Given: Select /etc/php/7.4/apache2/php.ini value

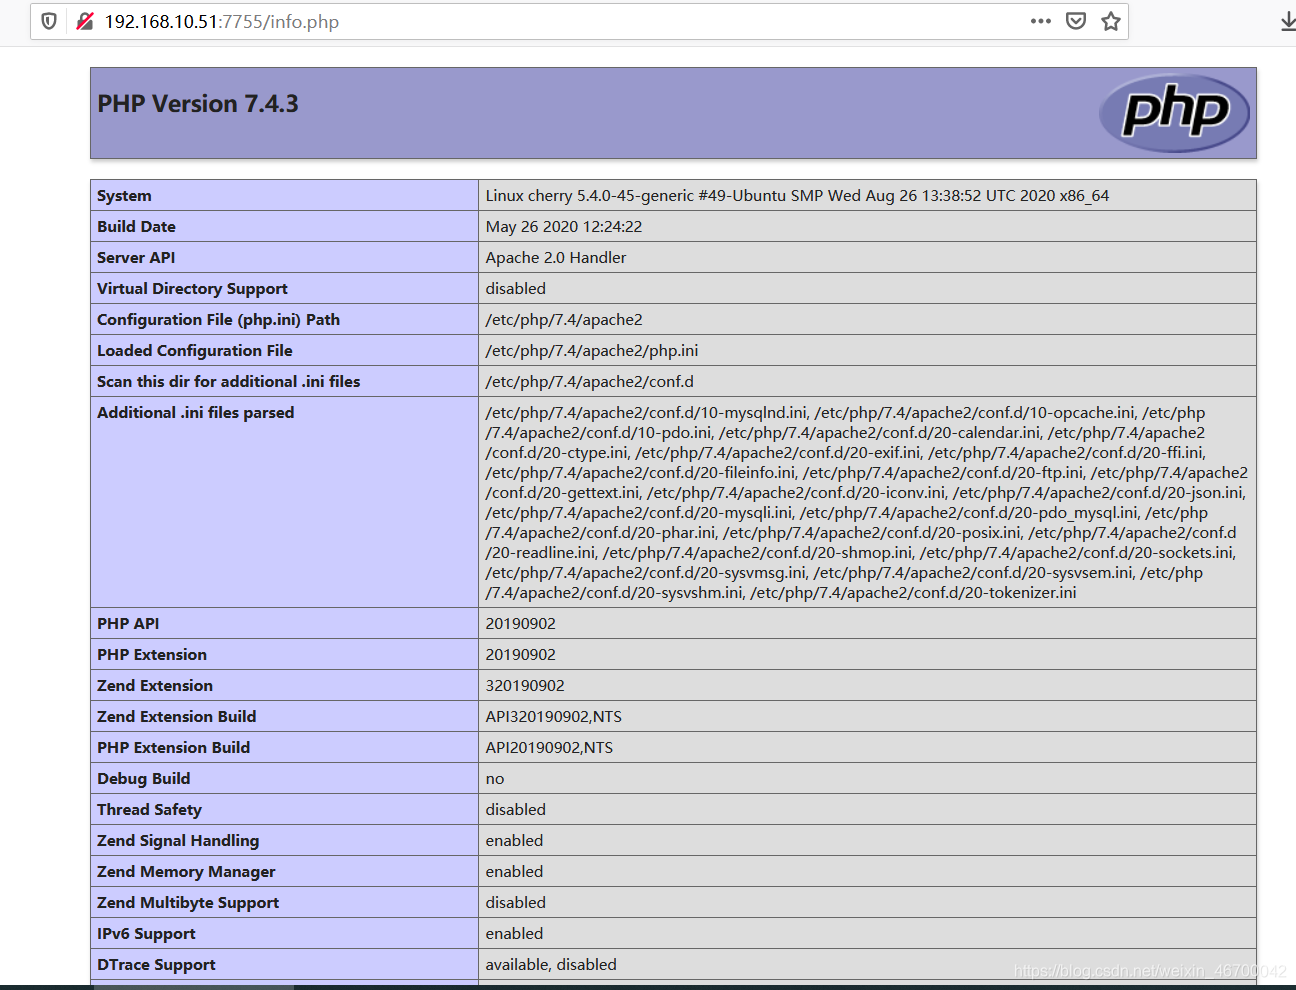Looking at the screenshot, I should pyautogui.click(x=592, y=351).
